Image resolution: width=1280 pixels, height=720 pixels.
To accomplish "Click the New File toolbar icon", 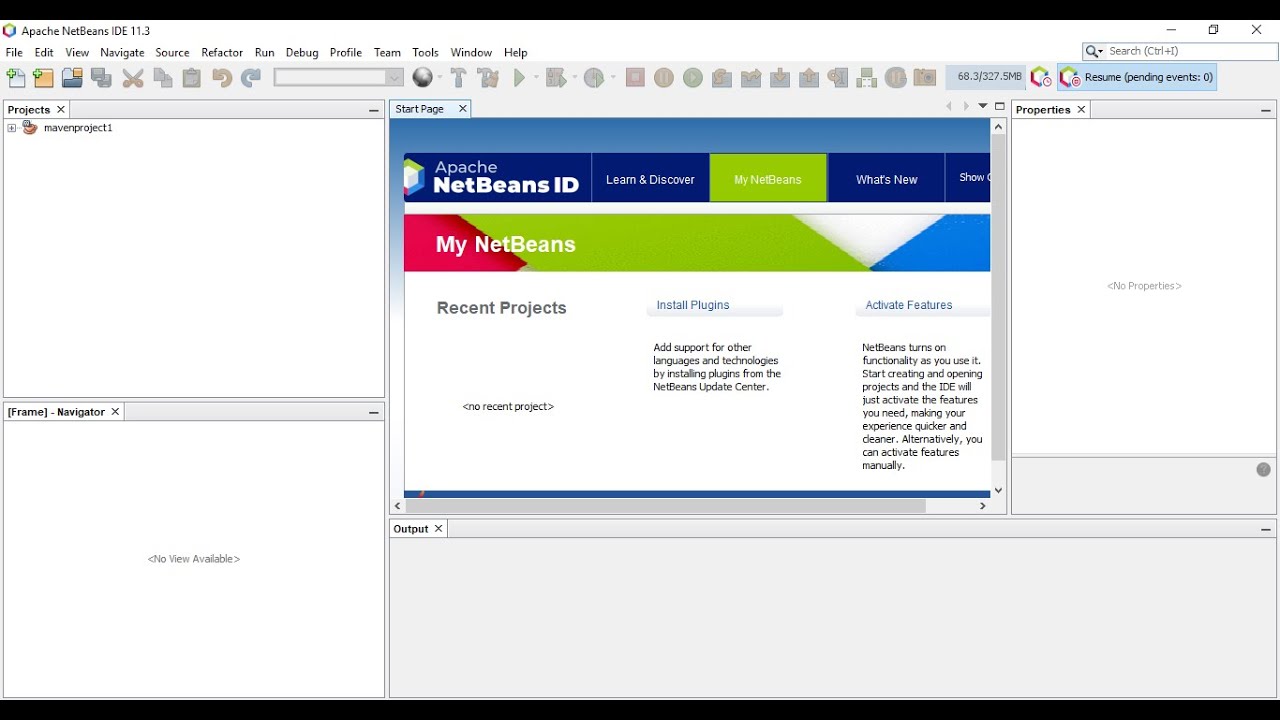I will (16, 78).
